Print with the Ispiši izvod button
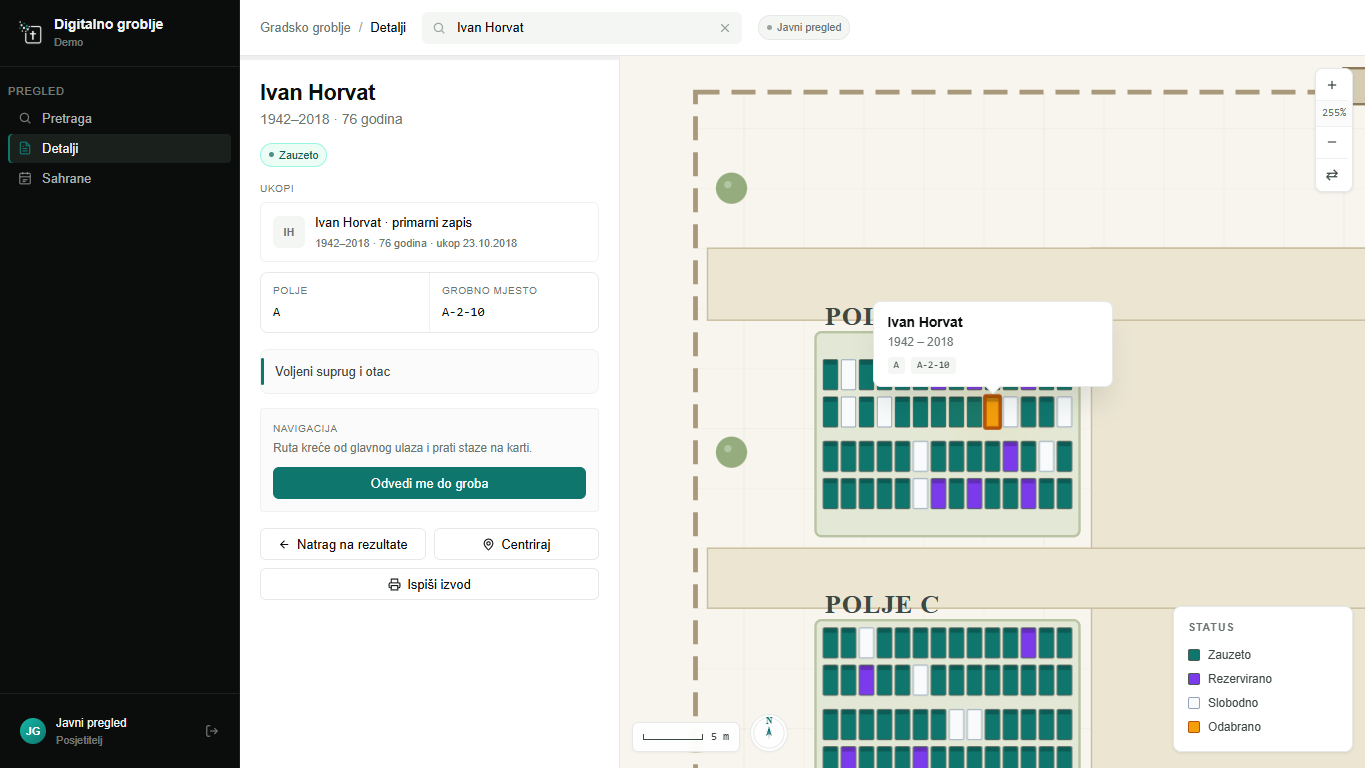 [429, 584]
